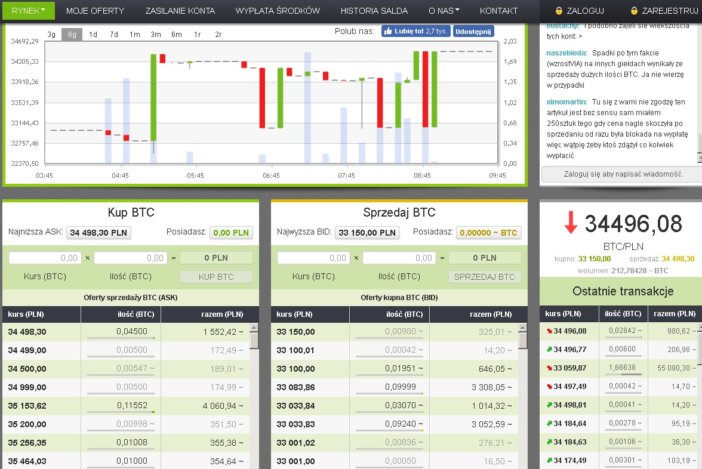
Task: Click Zaloguj się aby napisać wiadomość field
Action: tap(623, 174)
